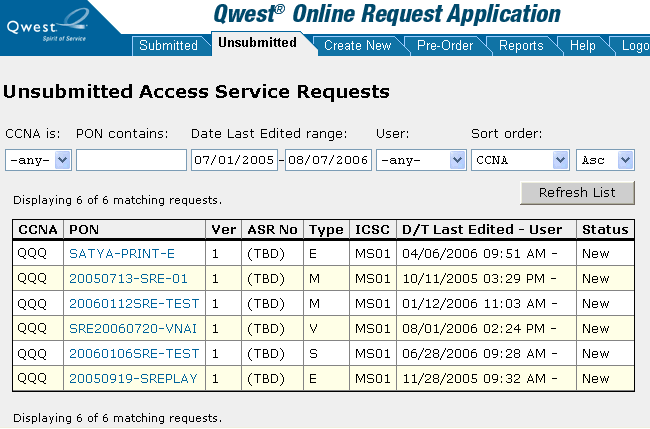Click the Unsubmitted Access Service Requests heading
This screenshot has height=429, width=650.
coord(196,92)
